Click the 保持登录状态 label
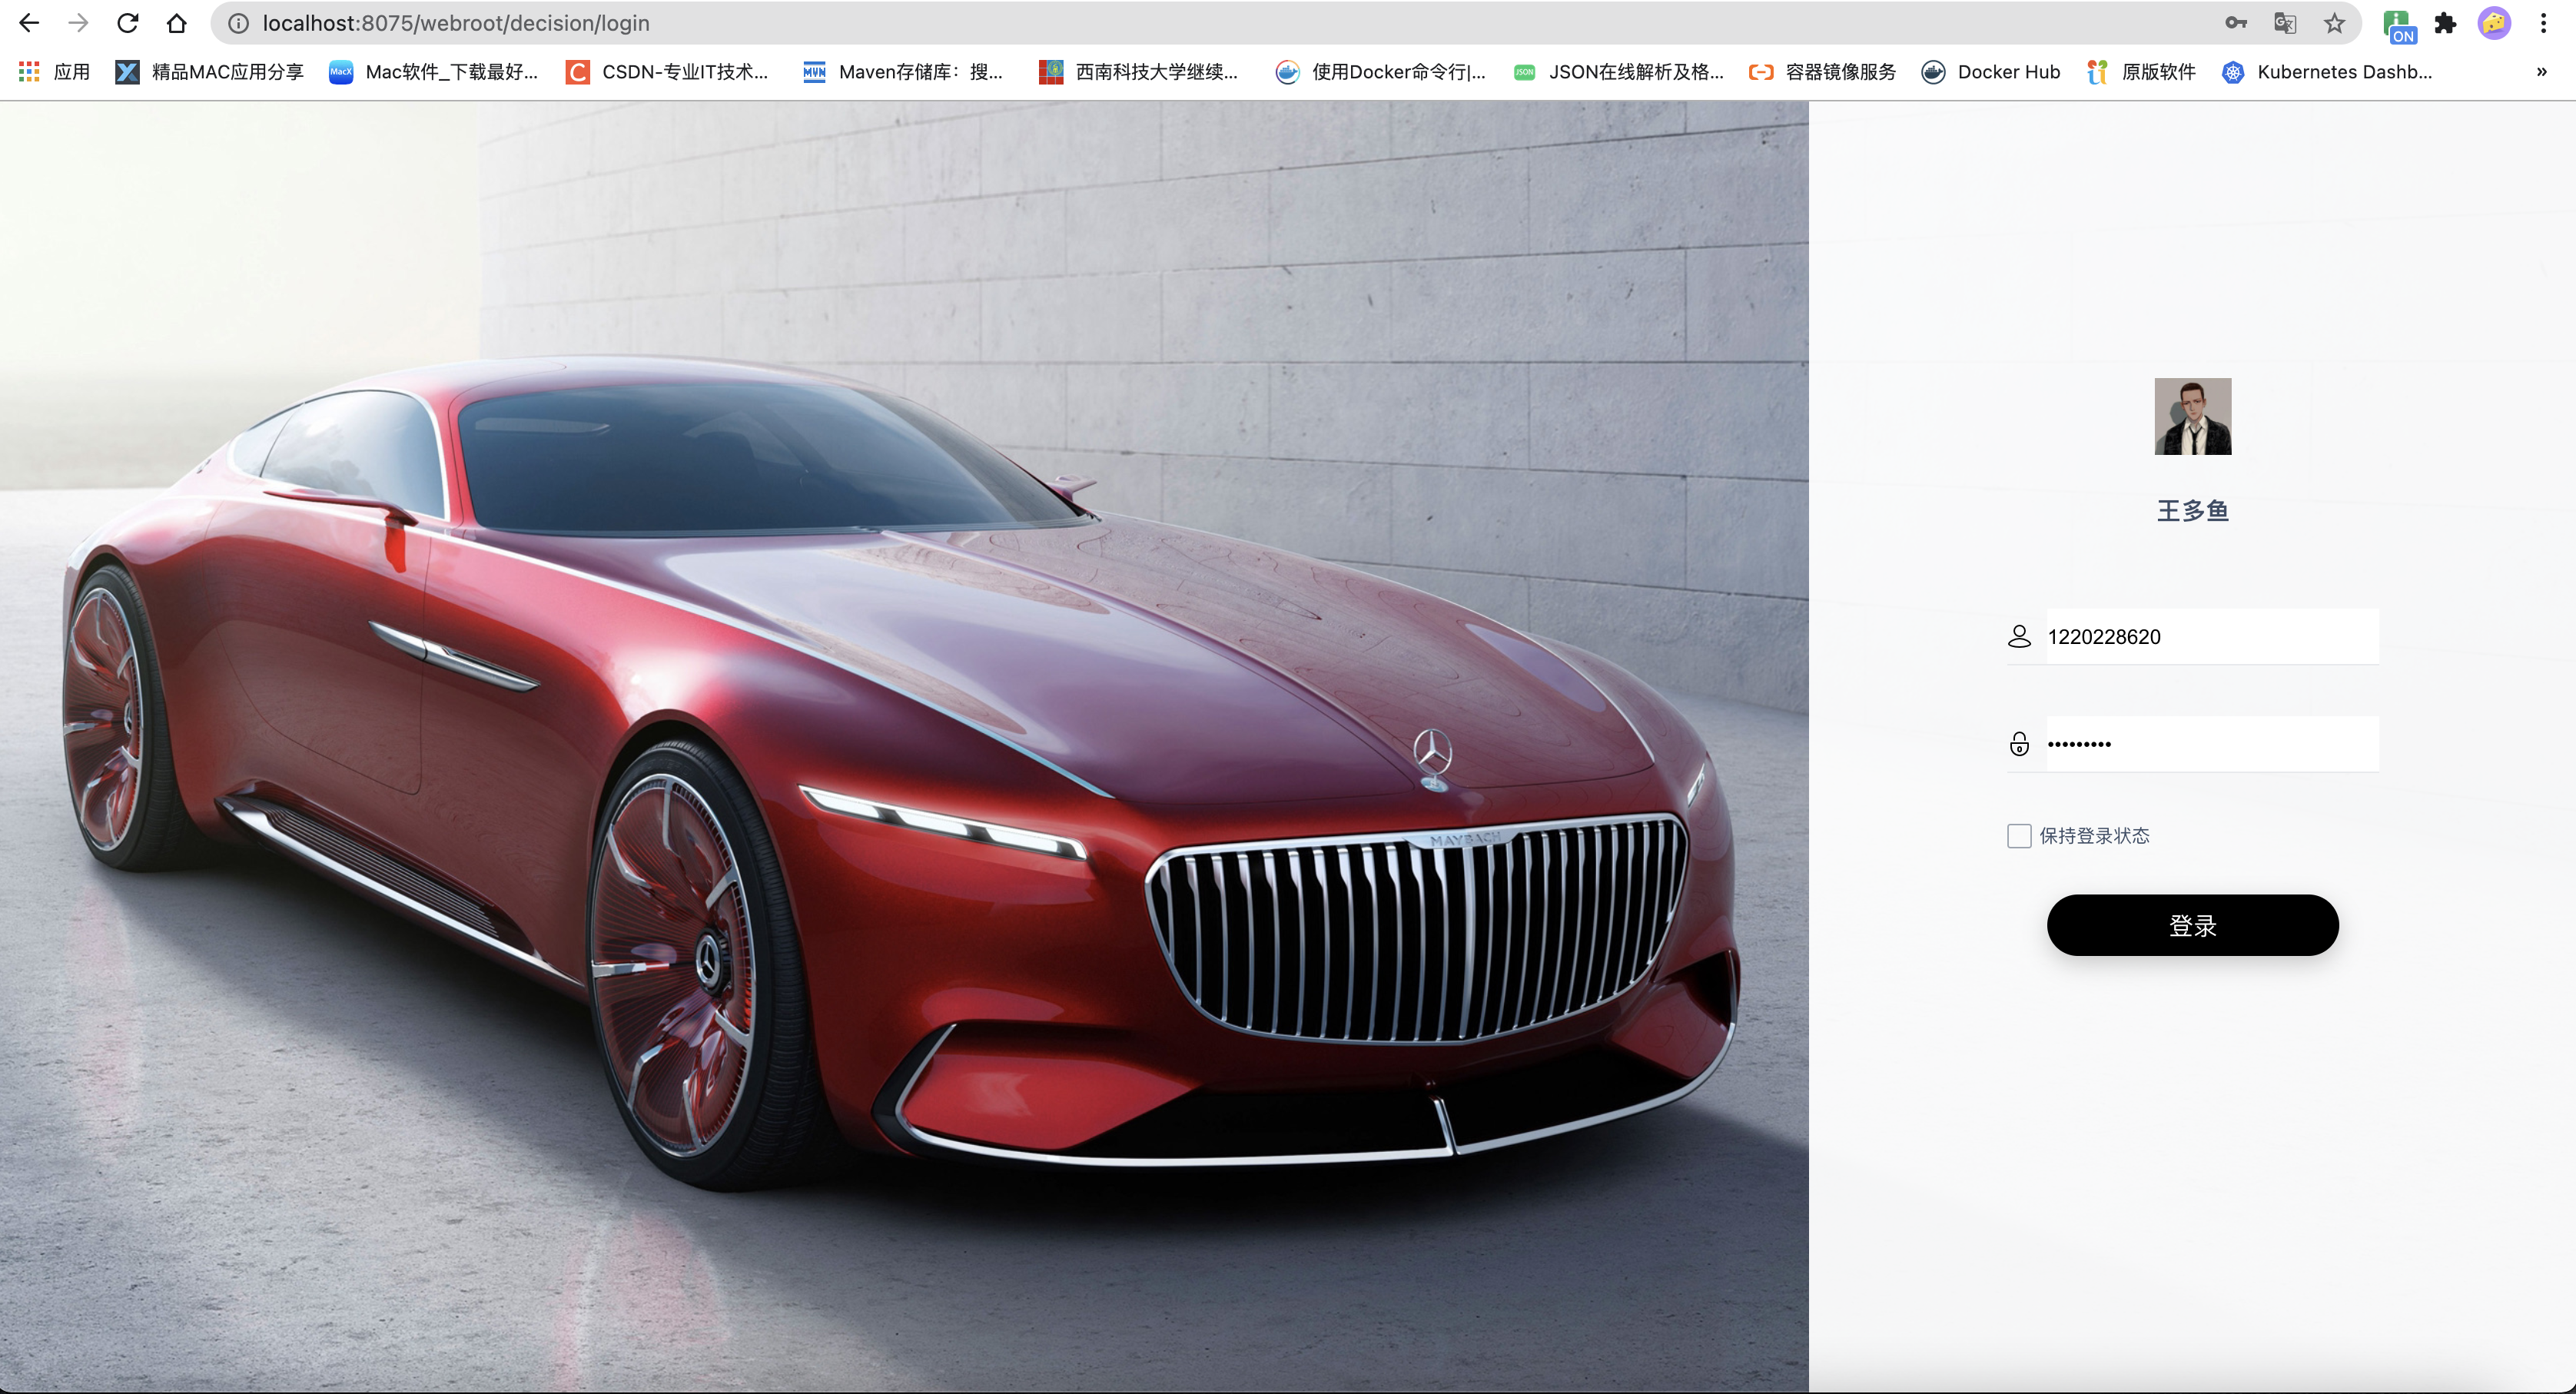 [x=2094, y=835]
